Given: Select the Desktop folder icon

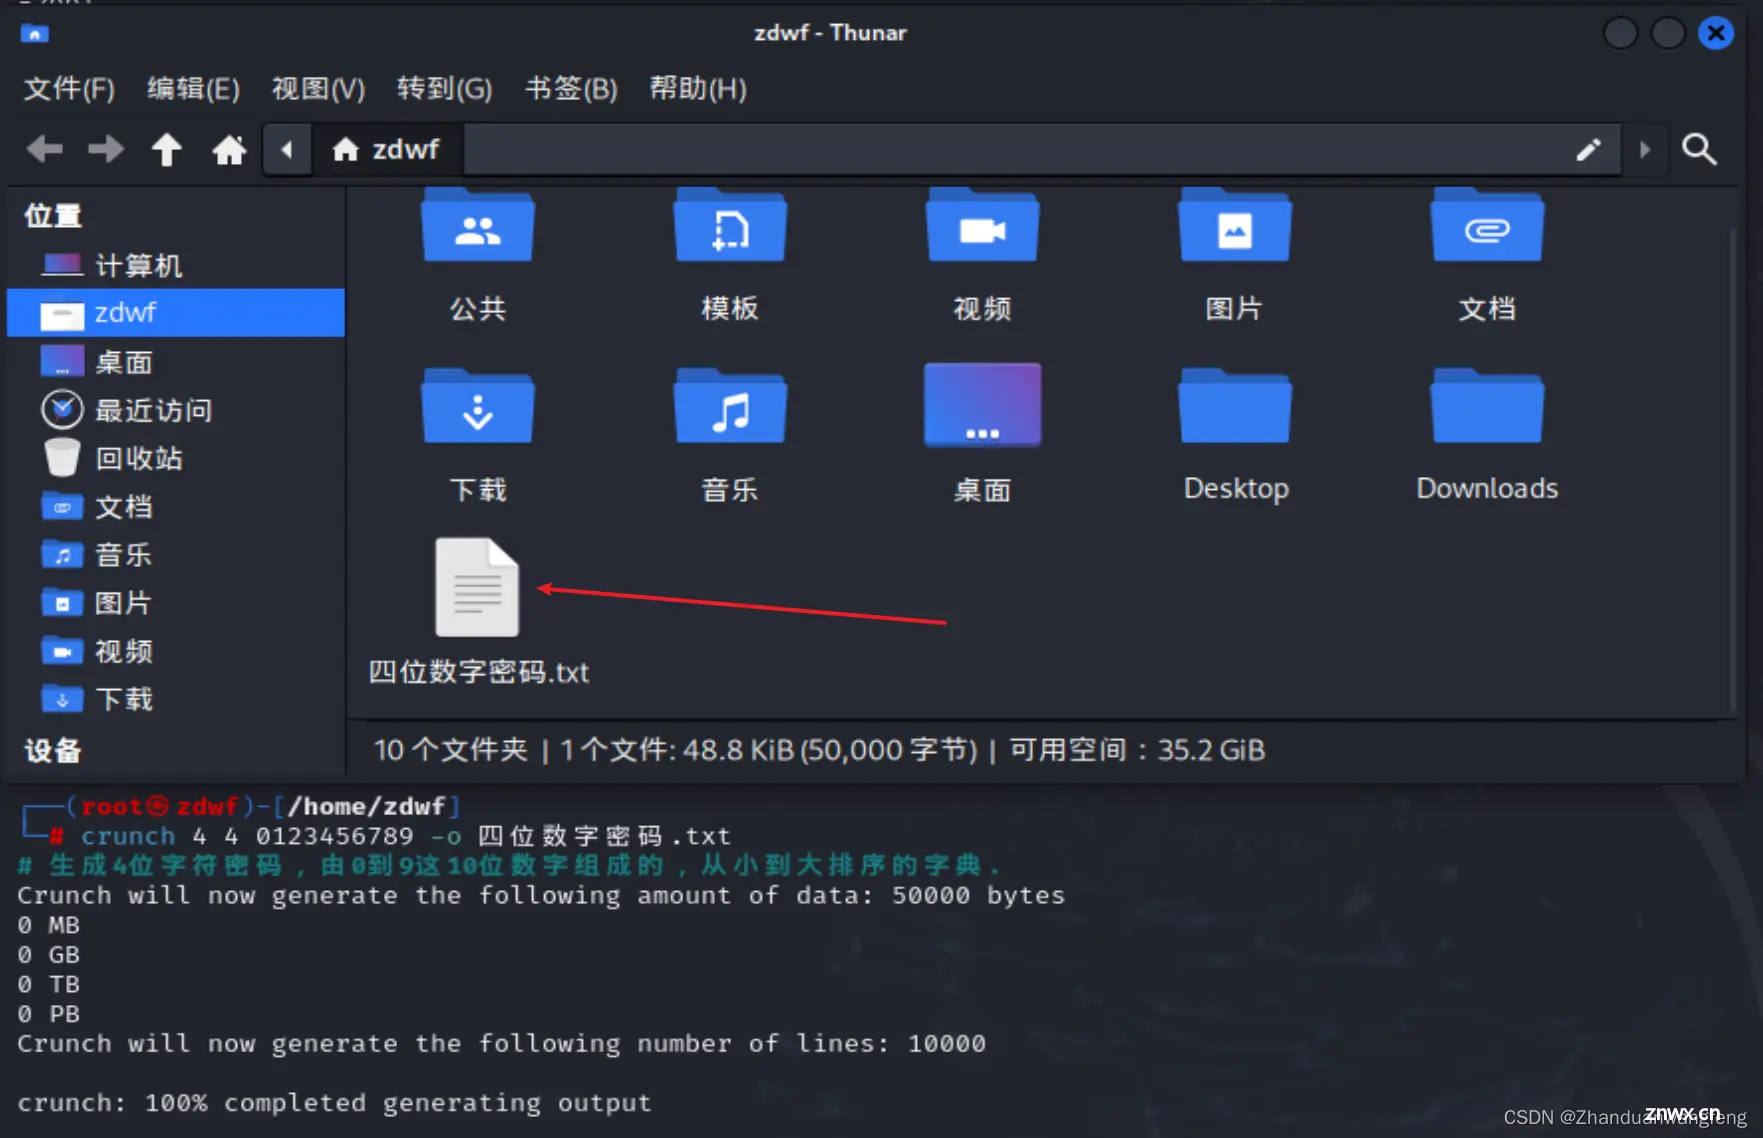Looking at the screenshot, I should click(x=1235, y=406).
